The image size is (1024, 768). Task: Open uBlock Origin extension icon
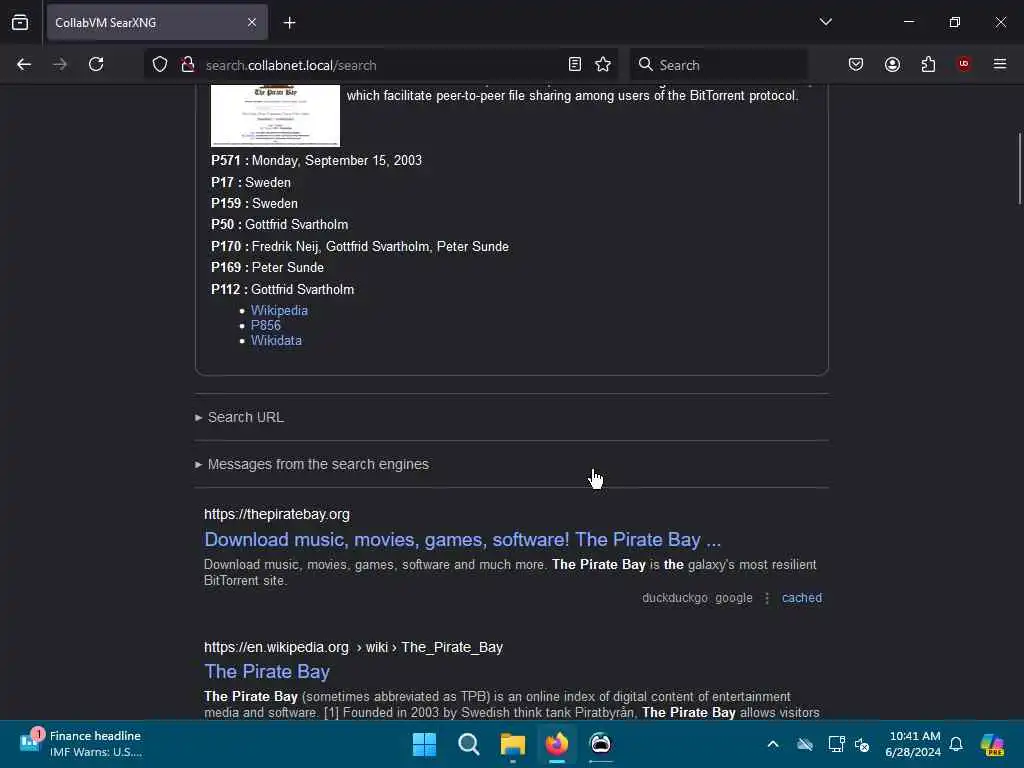click(964, 64)
